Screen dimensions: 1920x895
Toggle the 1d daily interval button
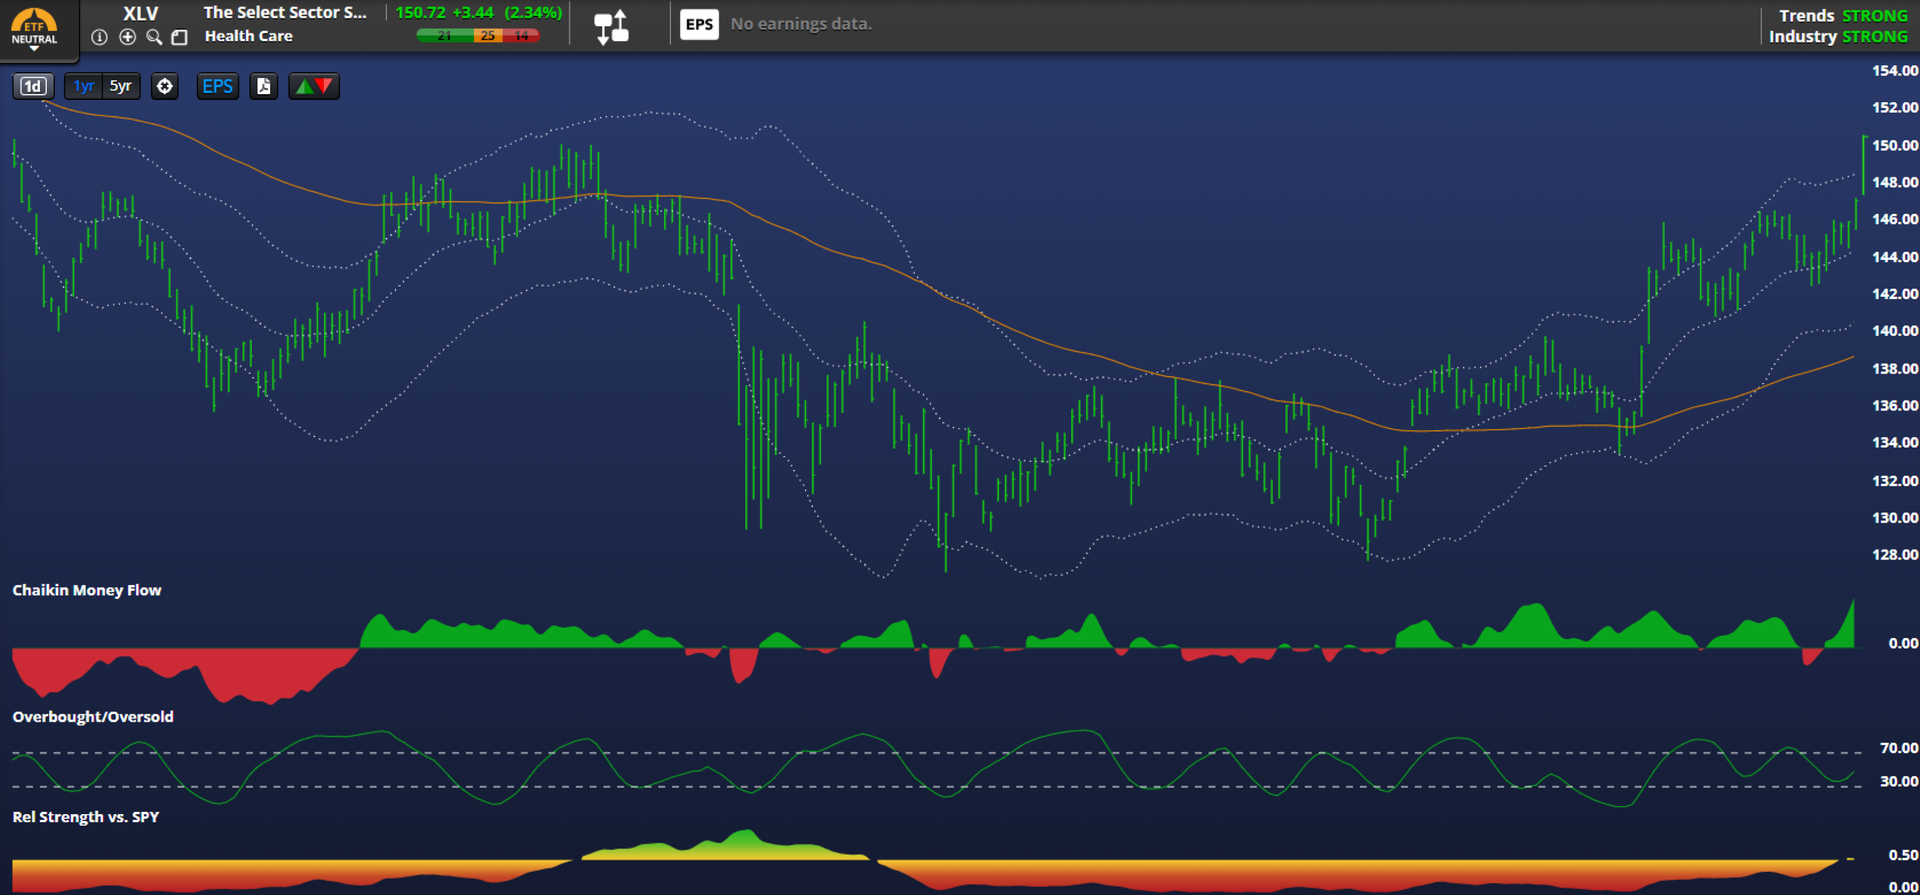(x=33, y=86)
